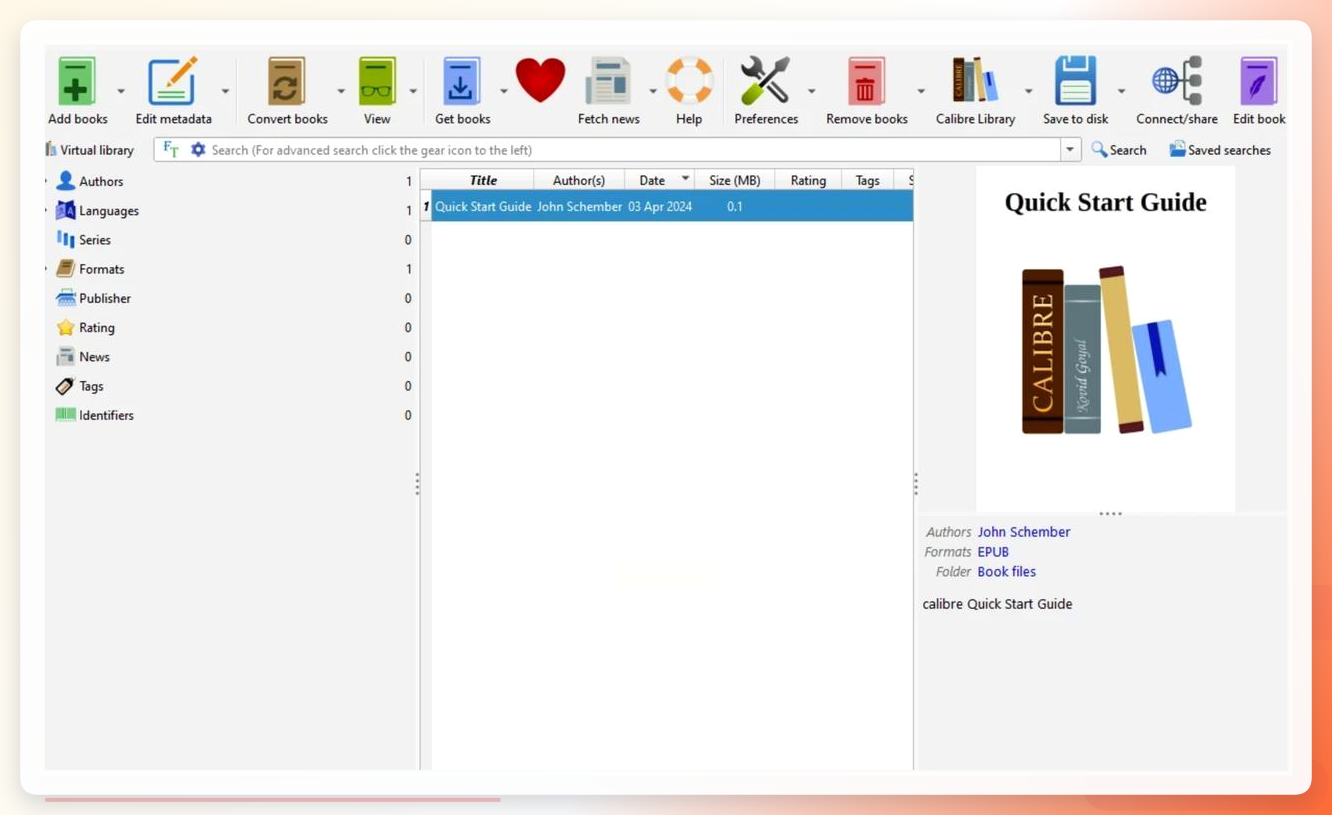Sort by the Date column header
The height and width of the screenshot is (815, 1332).
659,180
